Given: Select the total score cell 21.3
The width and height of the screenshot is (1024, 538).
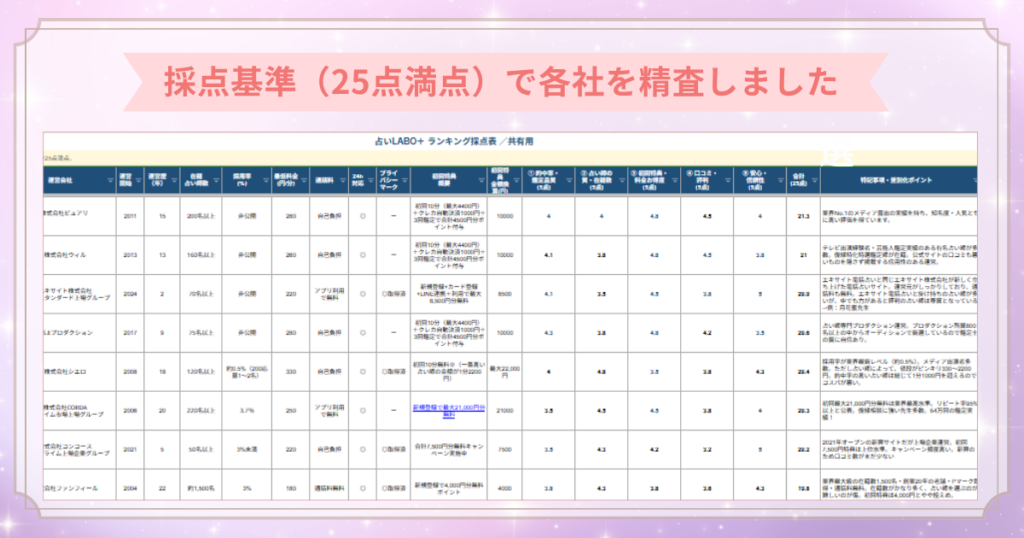Looking at the screenshot, I should click(803, 216).
